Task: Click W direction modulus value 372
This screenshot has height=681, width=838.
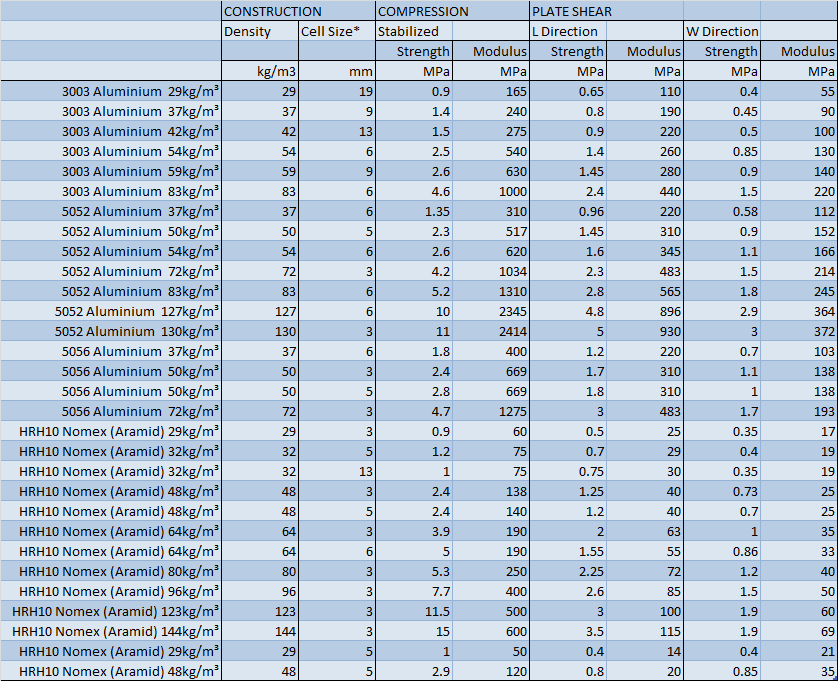Action: (x=799, y=331)
